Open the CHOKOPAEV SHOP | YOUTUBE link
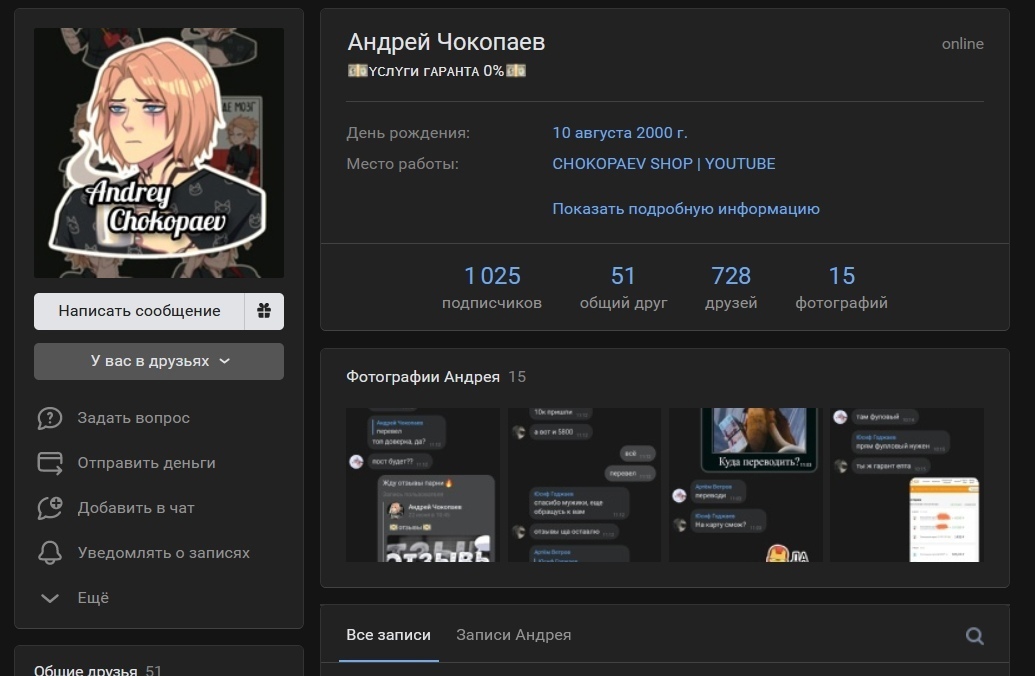Screen dimensions: 1035x676 663,164
